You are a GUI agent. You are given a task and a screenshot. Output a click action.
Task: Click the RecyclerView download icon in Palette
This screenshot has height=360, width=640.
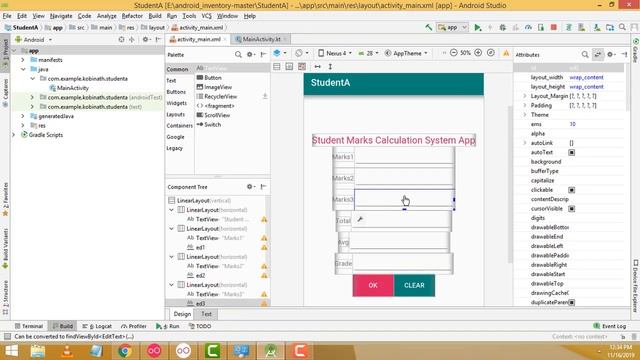click(265, 96)
